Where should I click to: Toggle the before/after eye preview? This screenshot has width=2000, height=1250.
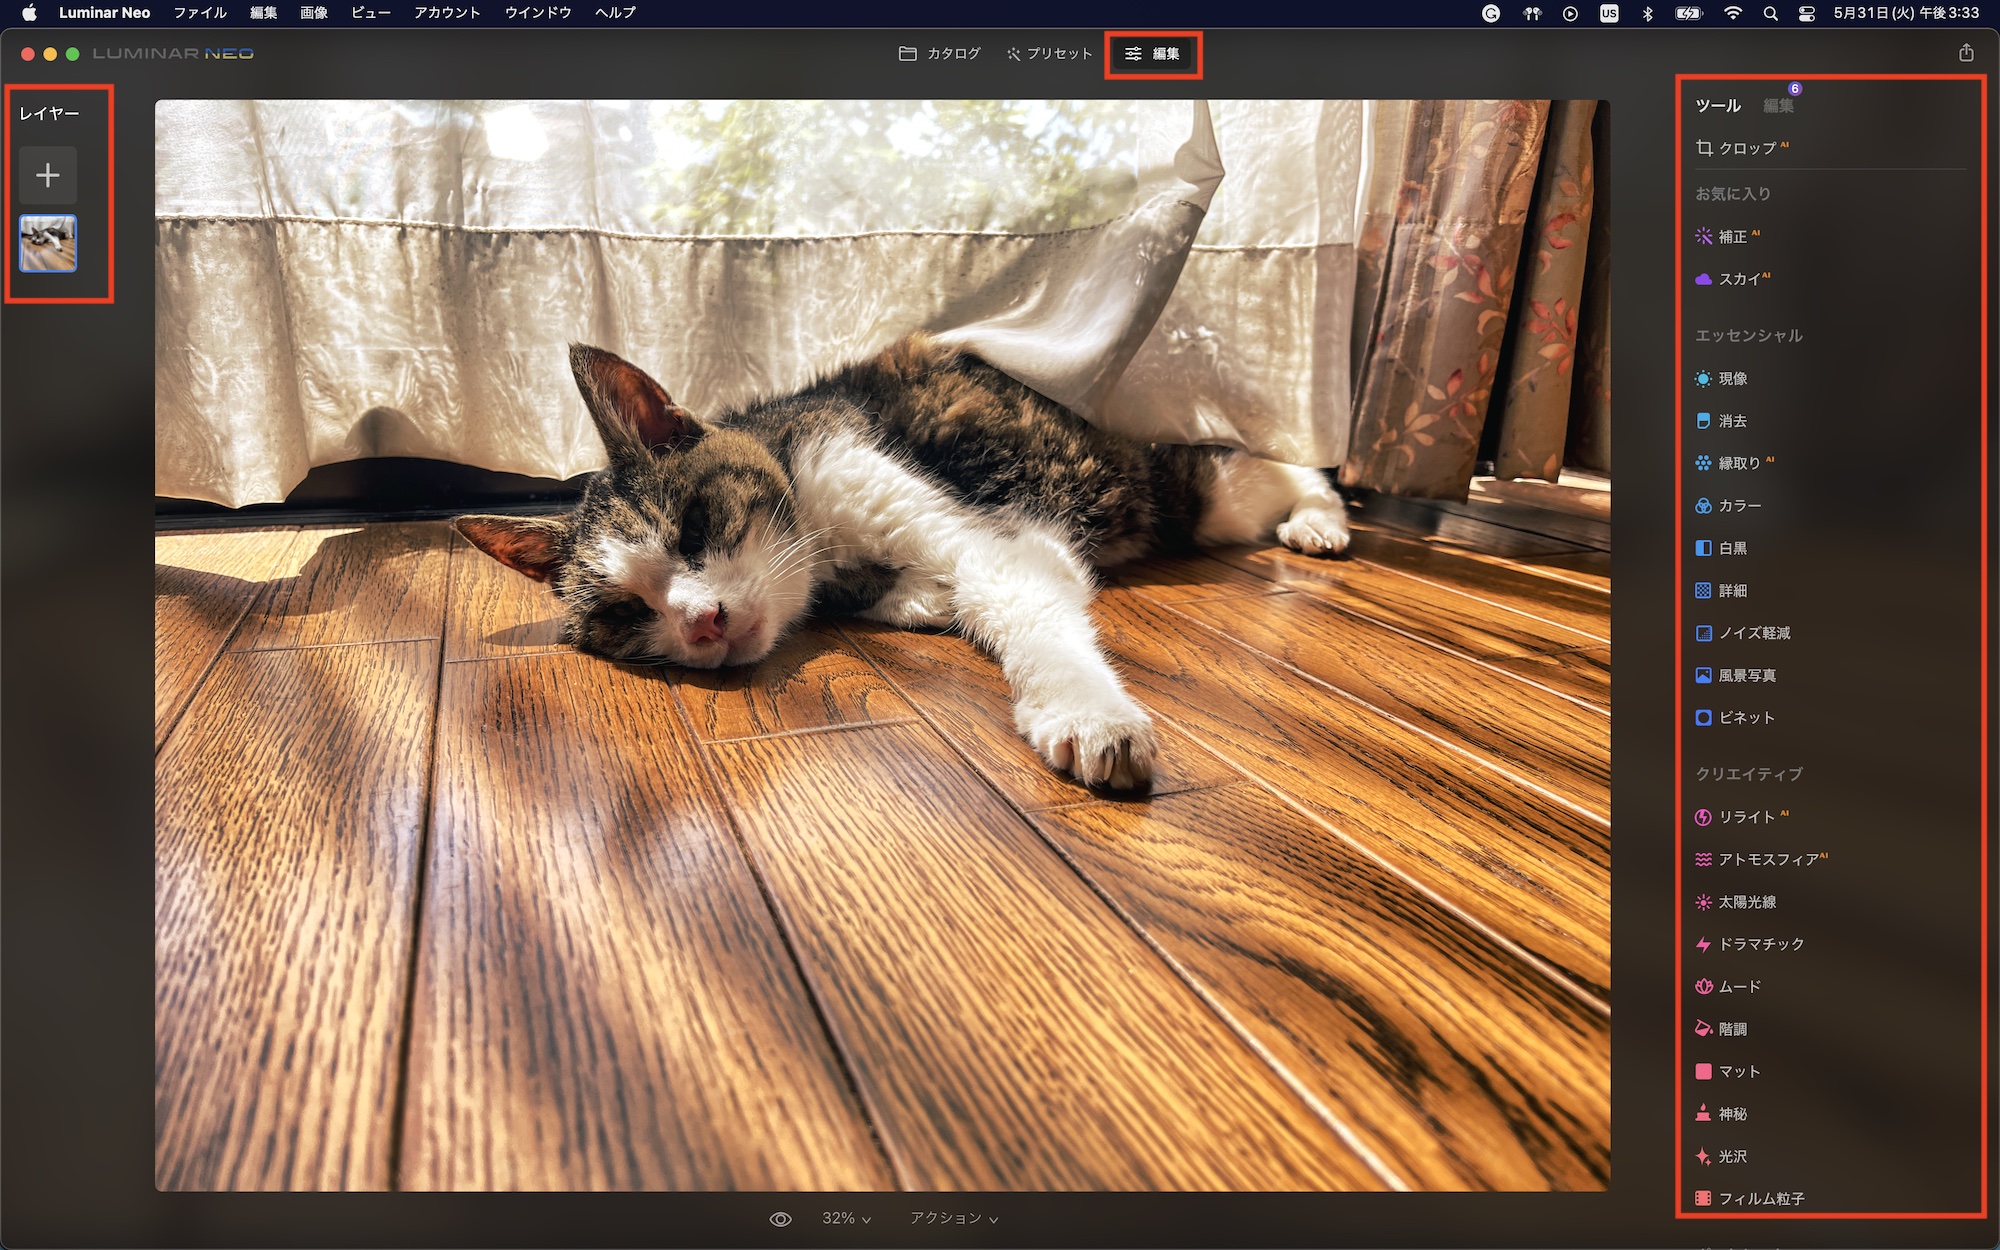[780, 1219]
